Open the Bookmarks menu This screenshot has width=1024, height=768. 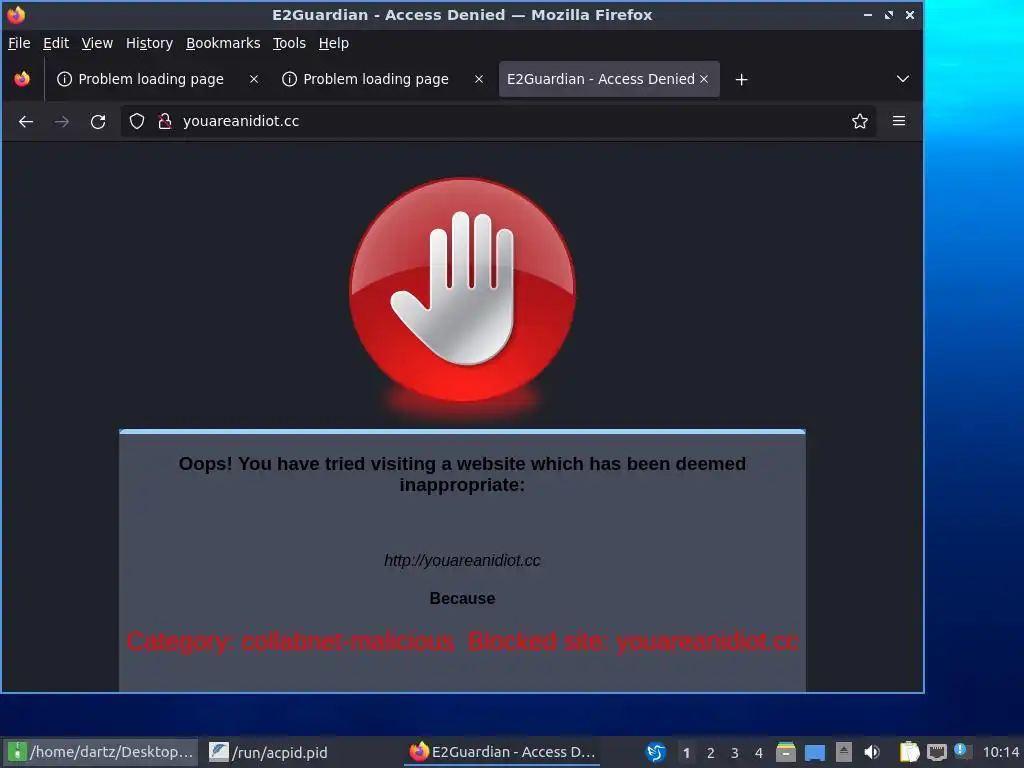coord(223,43)
